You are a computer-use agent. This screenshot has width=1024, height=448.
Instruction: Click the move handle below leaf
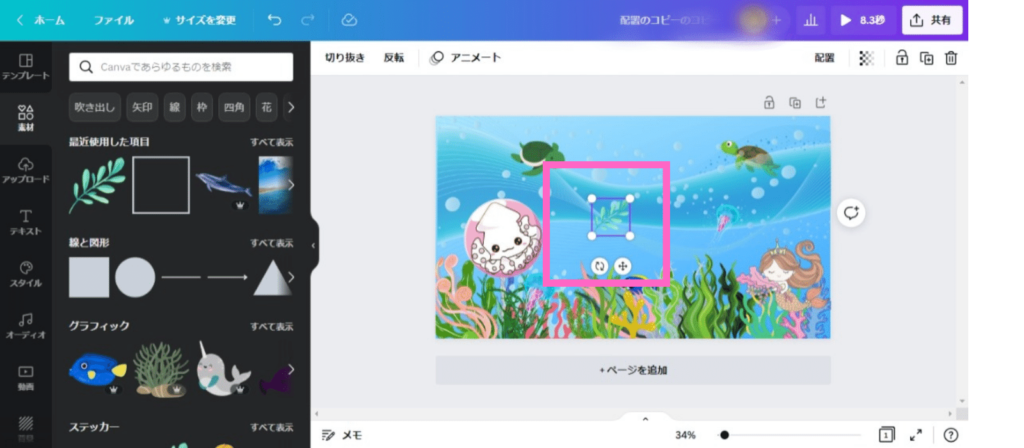pos(622,266)
